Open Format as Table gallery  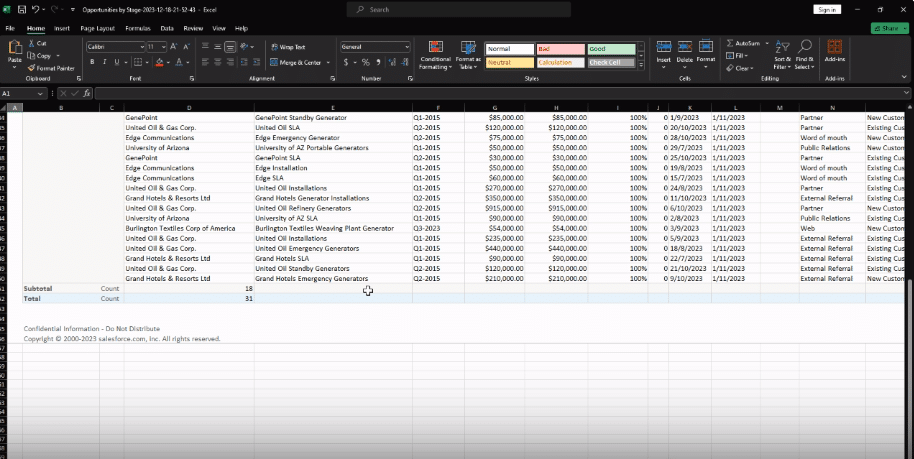(x=467, y=55)
